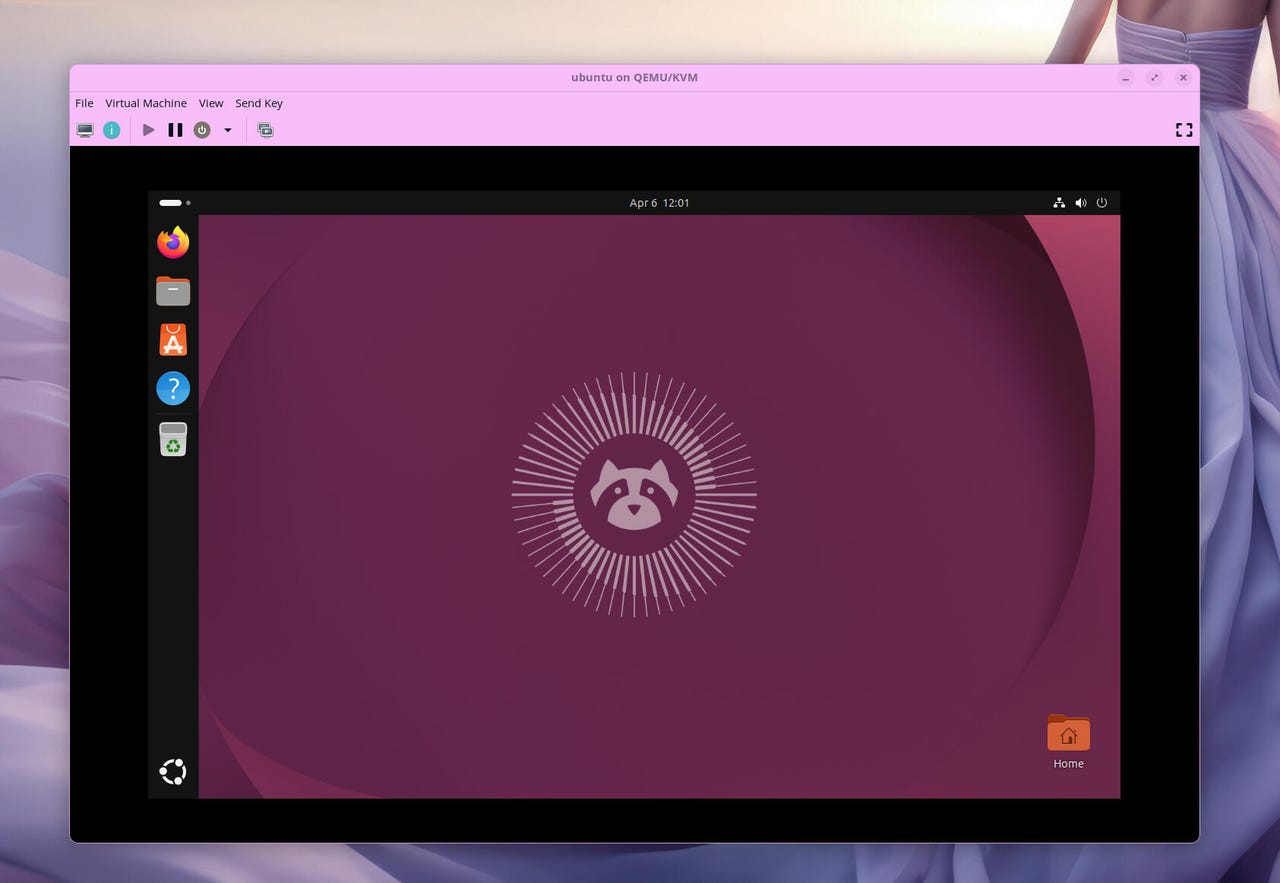Pause the virtual machine
1280x883 pixels.
[x=175, y=130]
